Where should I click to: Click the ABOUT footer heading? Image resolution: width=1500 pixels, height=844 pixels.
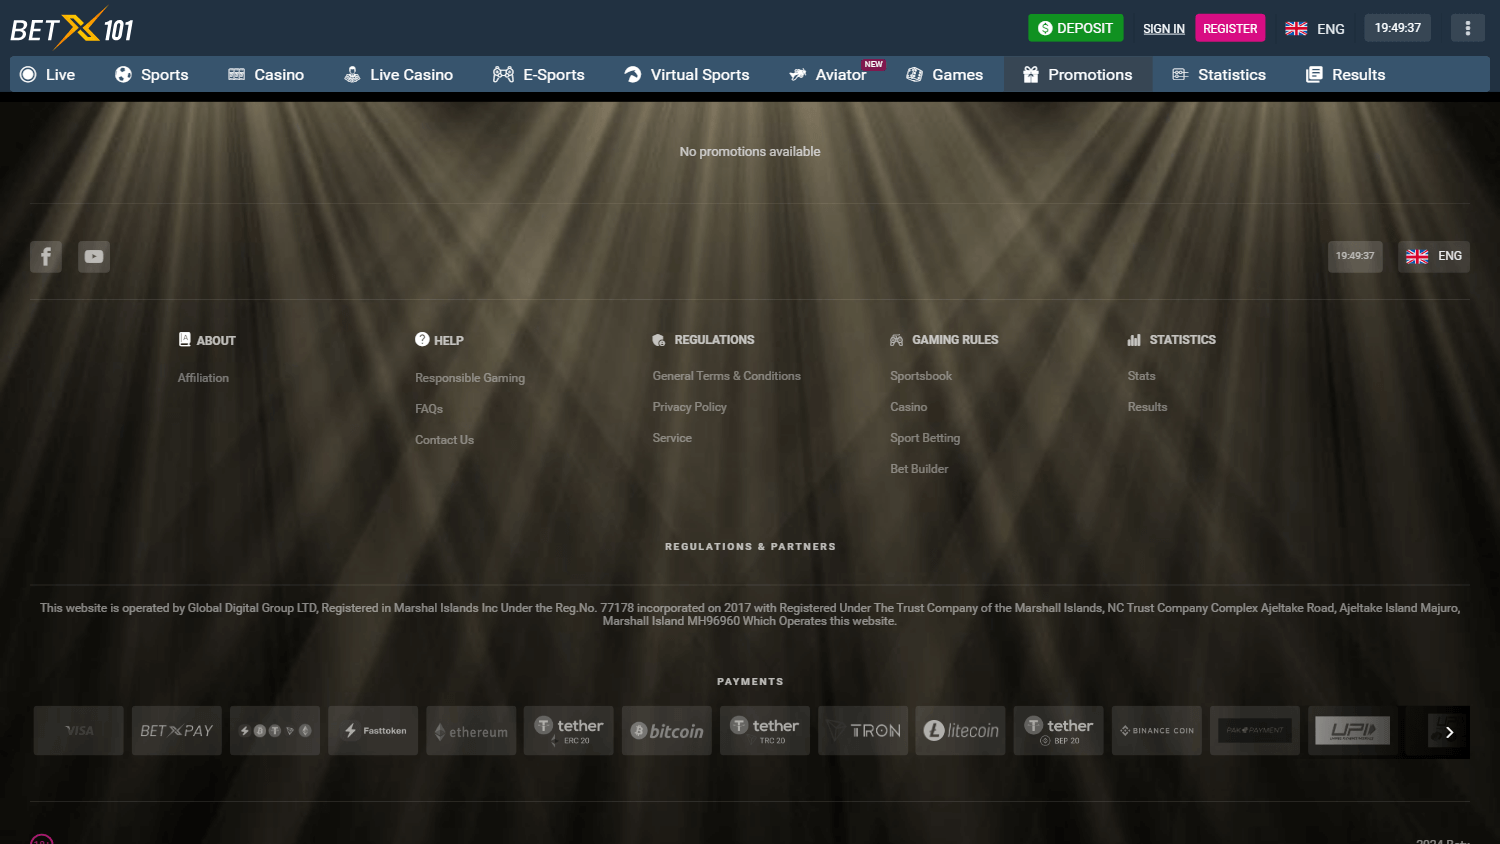tap(207, 340)
